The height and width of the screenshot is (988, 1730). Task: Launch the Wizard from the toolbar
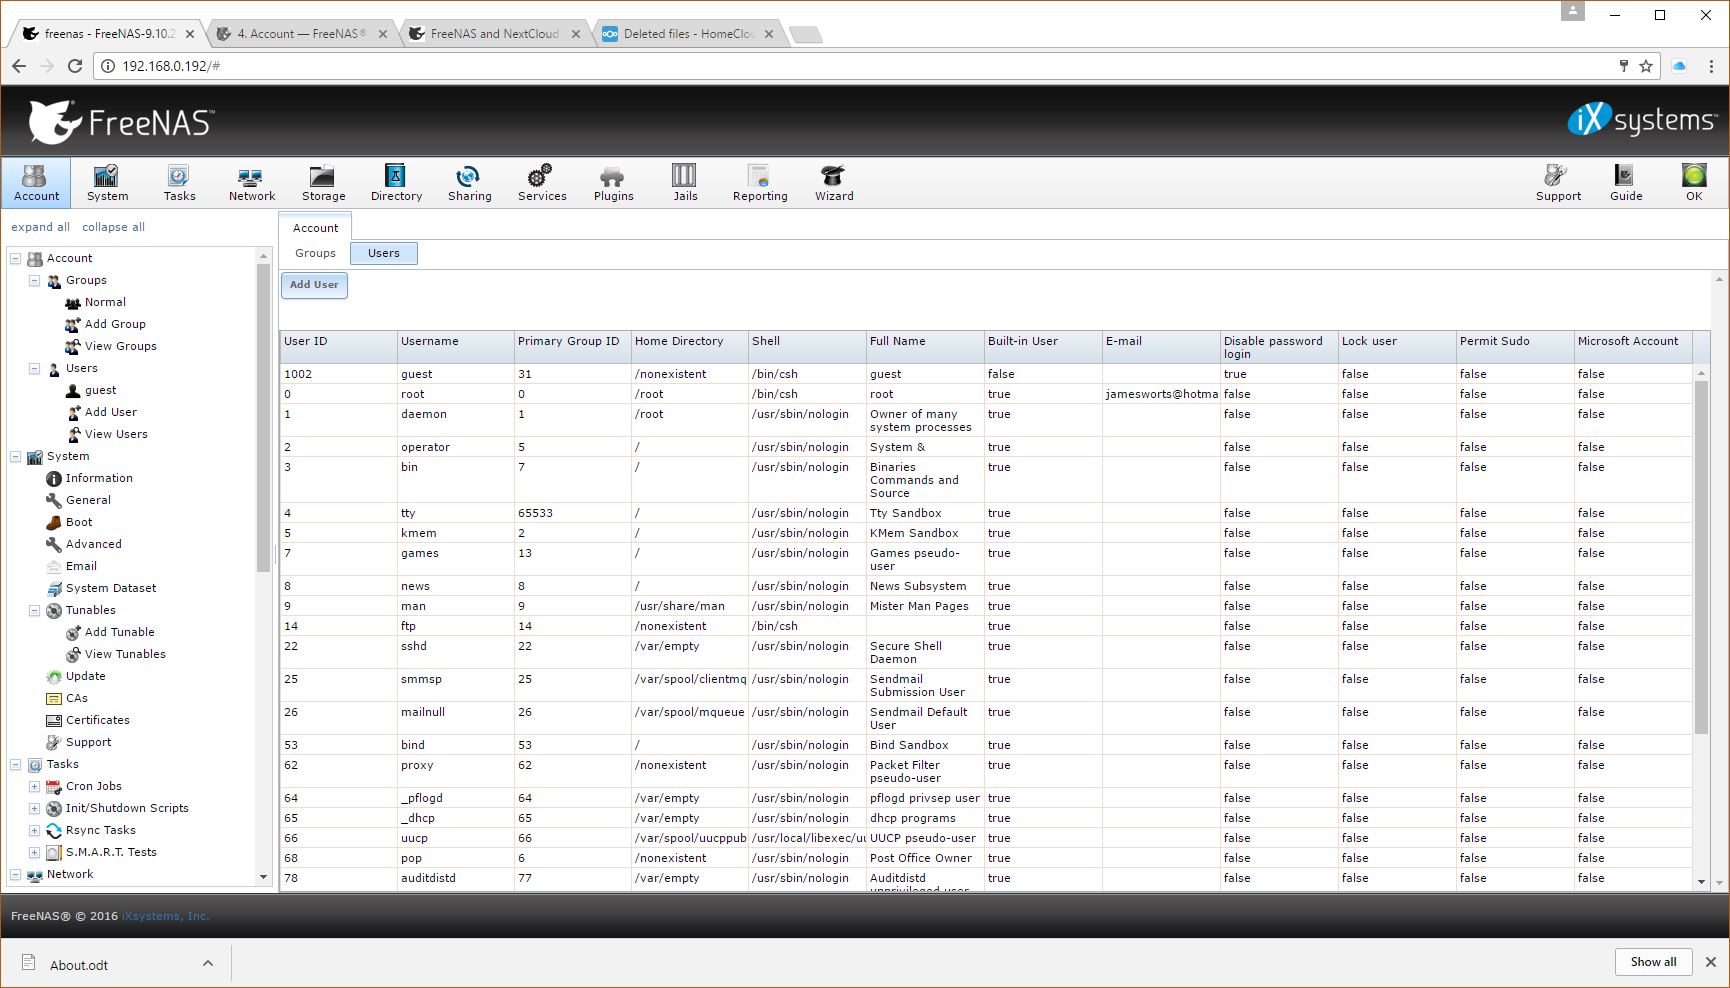click(833, 183)
